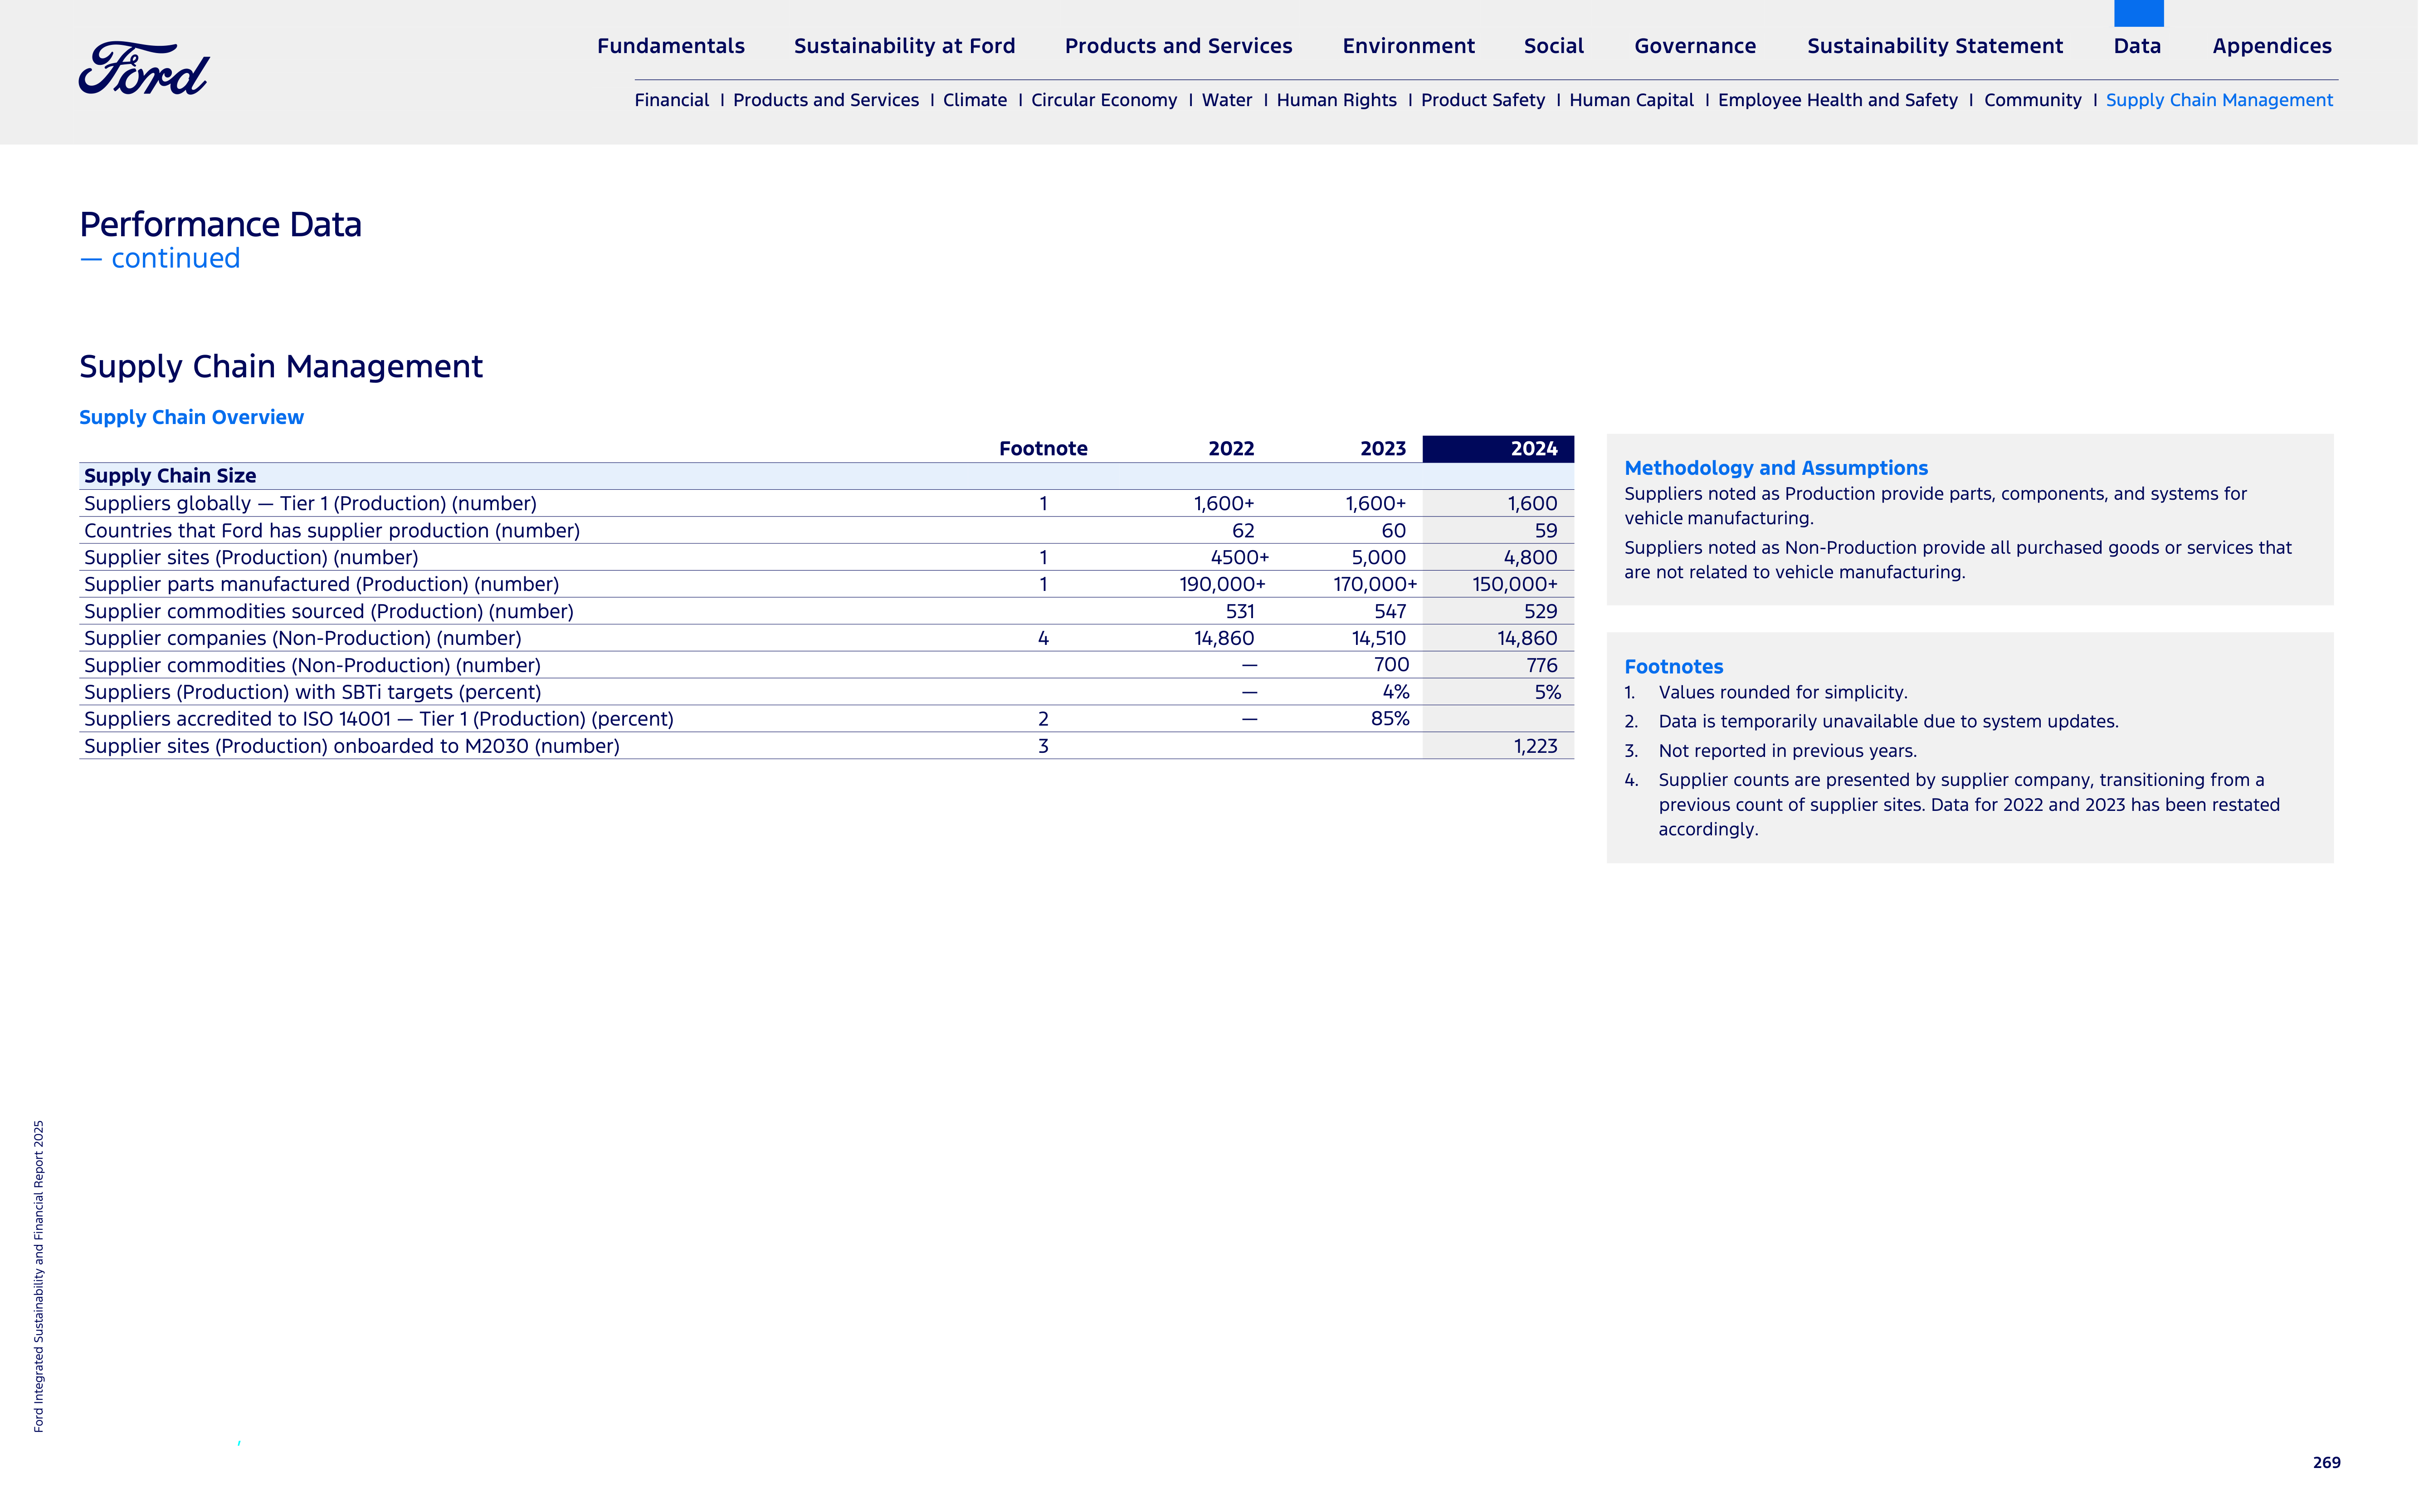Click the 2024 value 59
The width and height of the screenshot is (2419, 1512).
(x=1546, y=531)
